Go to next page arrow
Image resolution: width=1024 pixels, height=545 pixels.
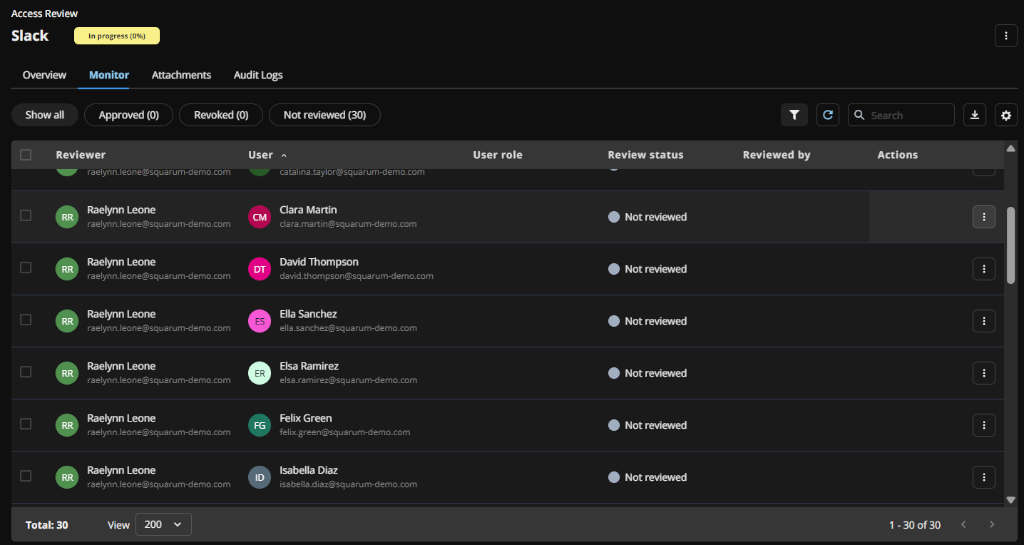point(991,525)
